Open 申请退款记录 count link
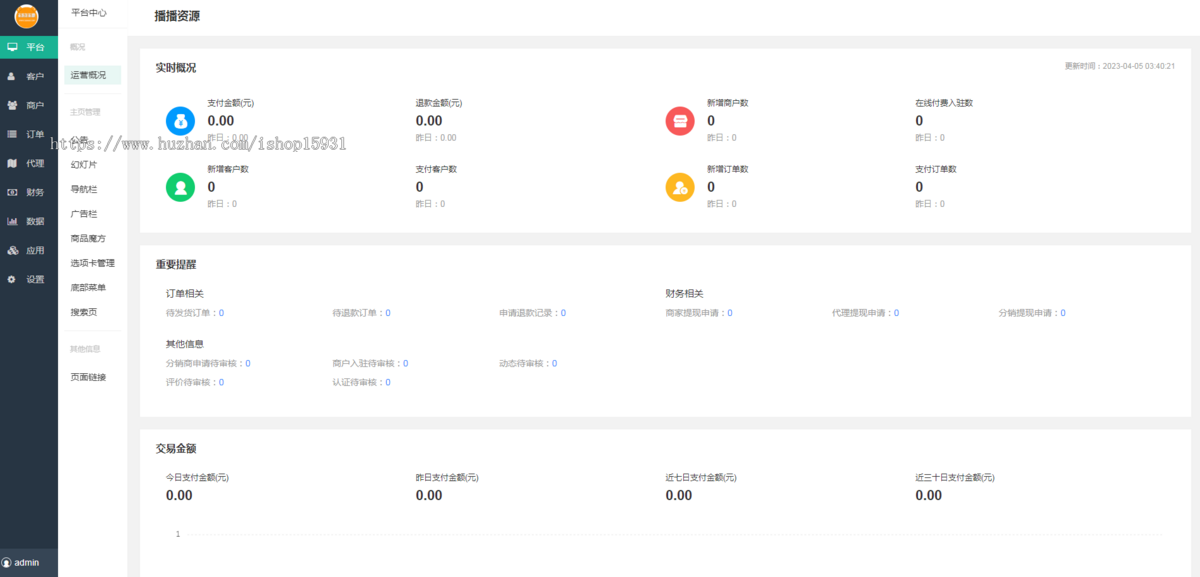 (563, 313)
